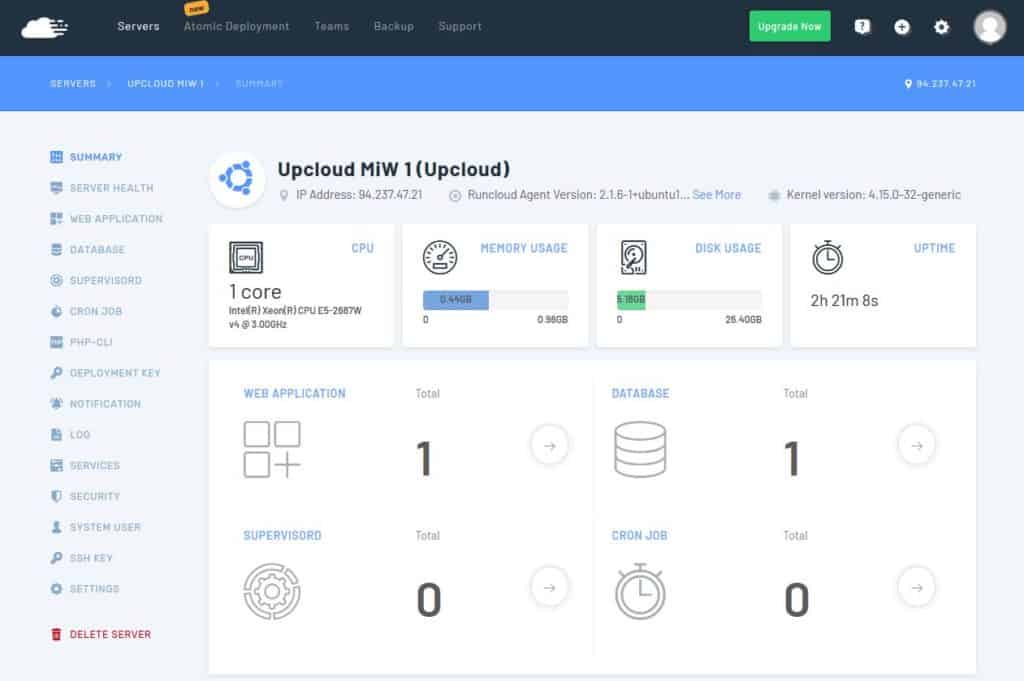Click the Summary sidebar icon
The width and height of the screenshot is (1024, 681).
pyautogui.click(x=57, y=157)
